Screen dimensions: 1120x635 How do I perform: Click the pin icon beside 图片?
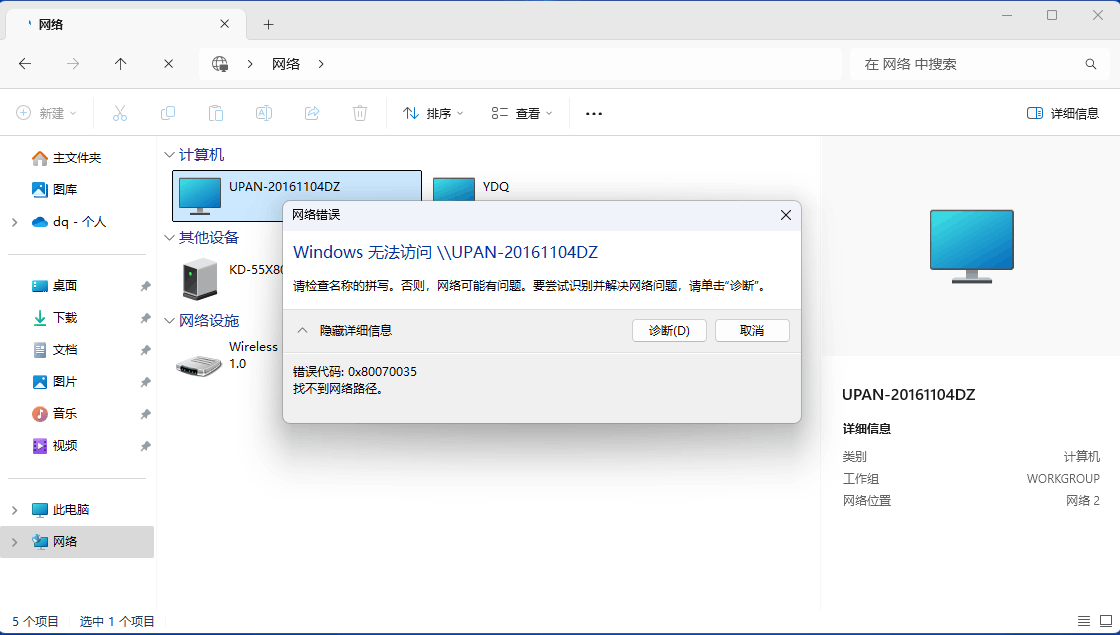click(x=145, y=382)
